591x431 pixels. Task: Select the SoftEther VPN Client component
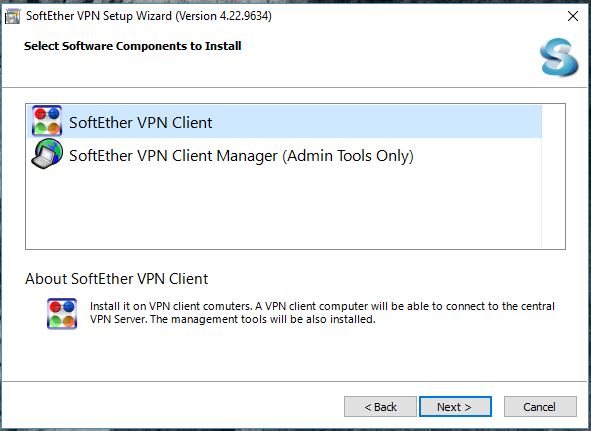pyautogui.click(x=285, y=121)
